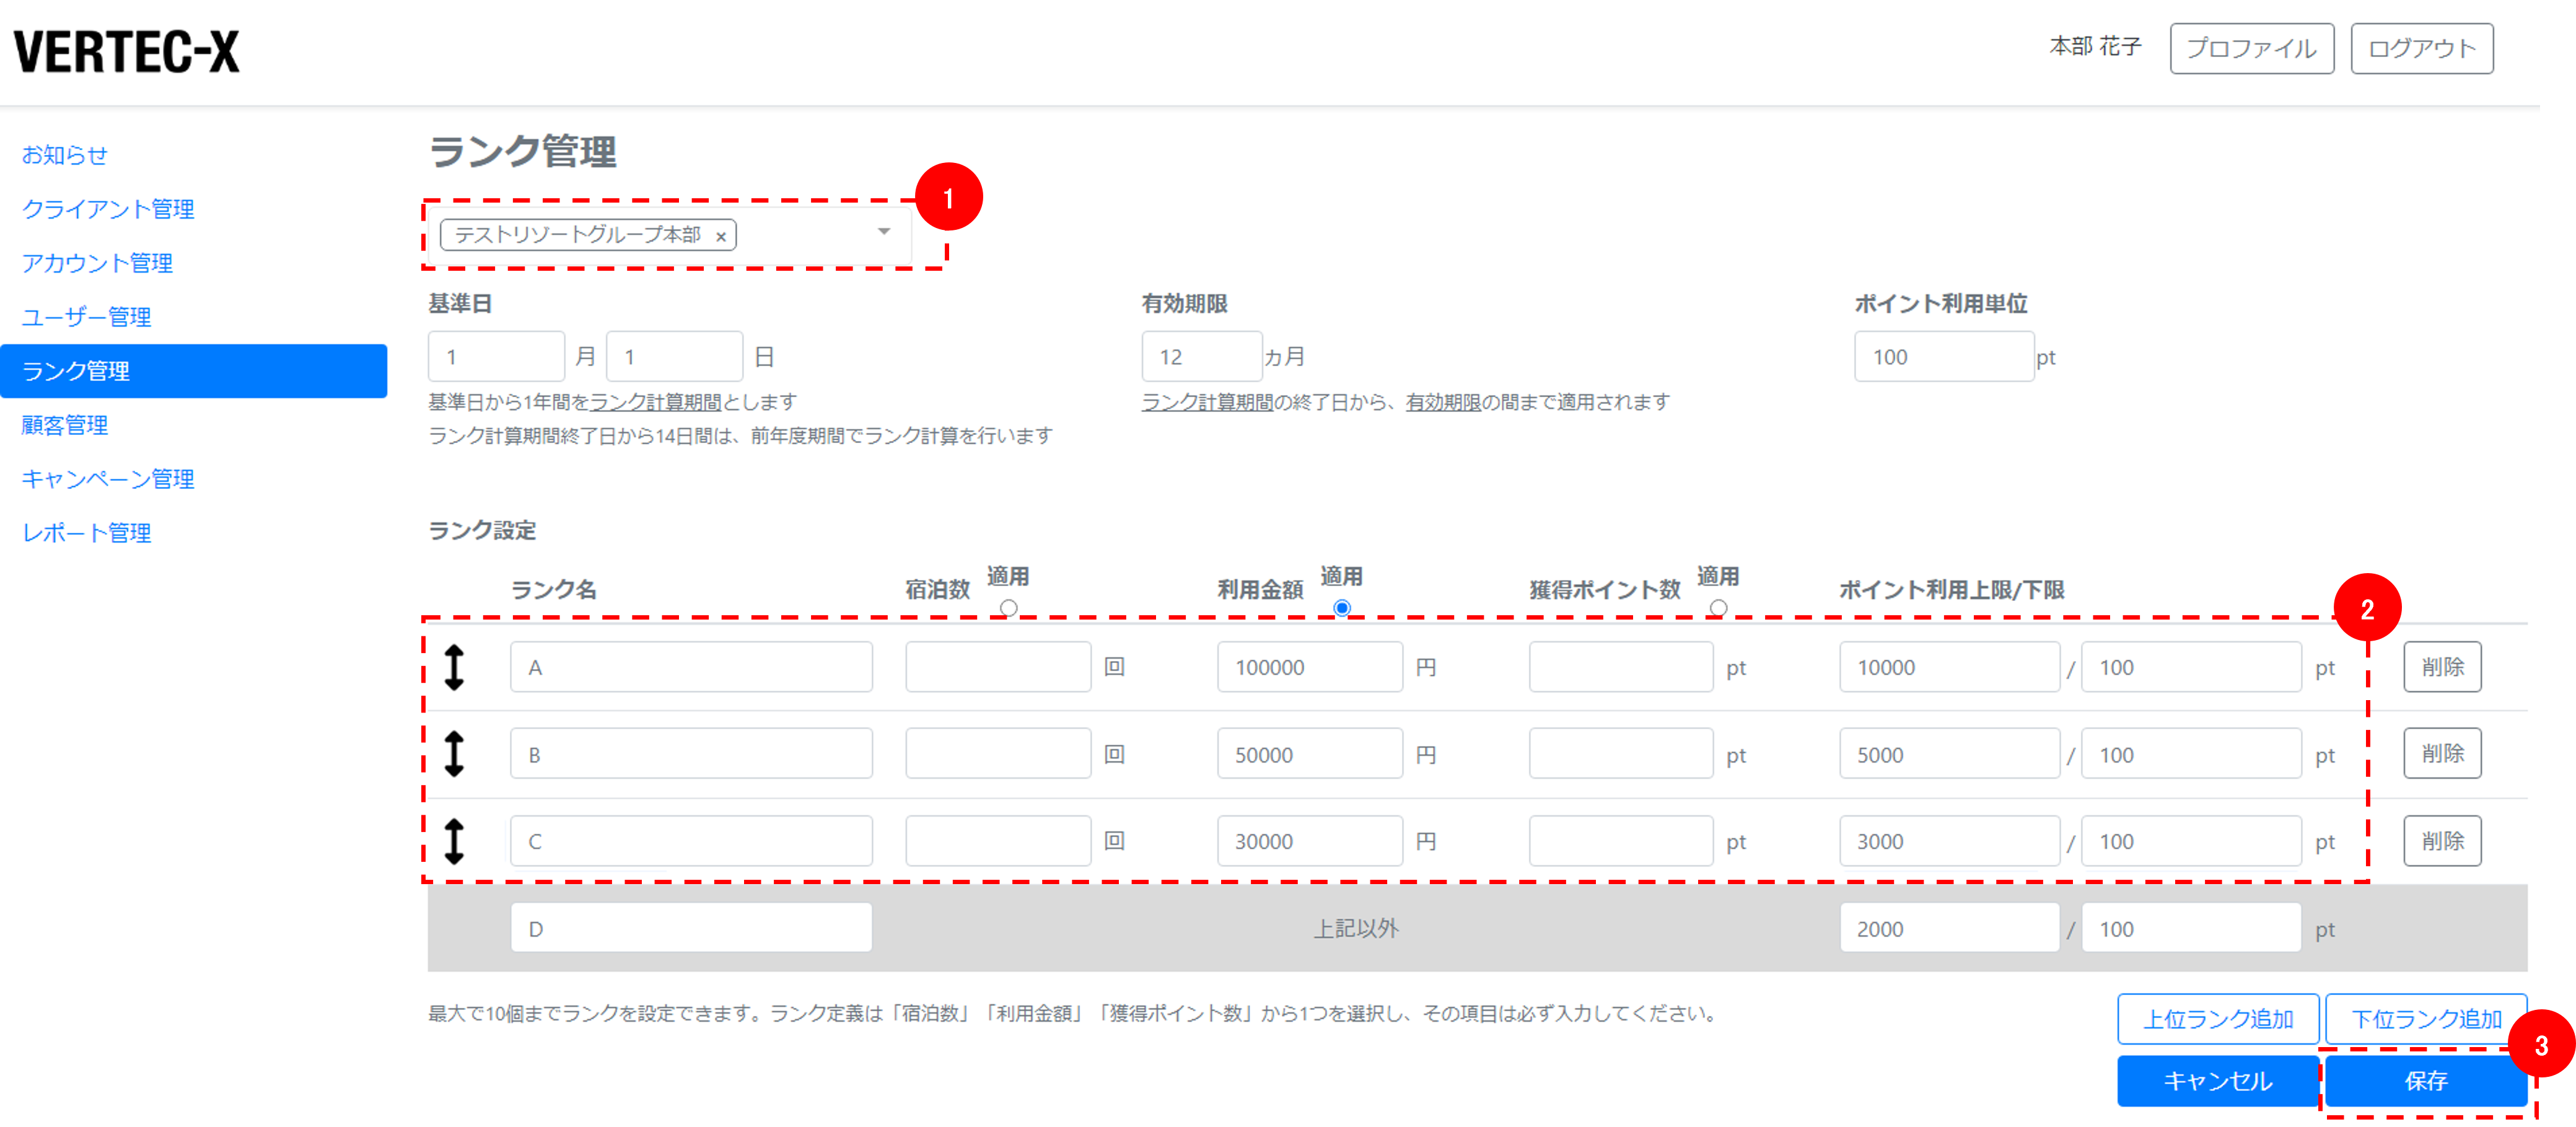Click 削除 for rank B
This screenshot has height=1127, width=2576.
tap(2442, 754)
